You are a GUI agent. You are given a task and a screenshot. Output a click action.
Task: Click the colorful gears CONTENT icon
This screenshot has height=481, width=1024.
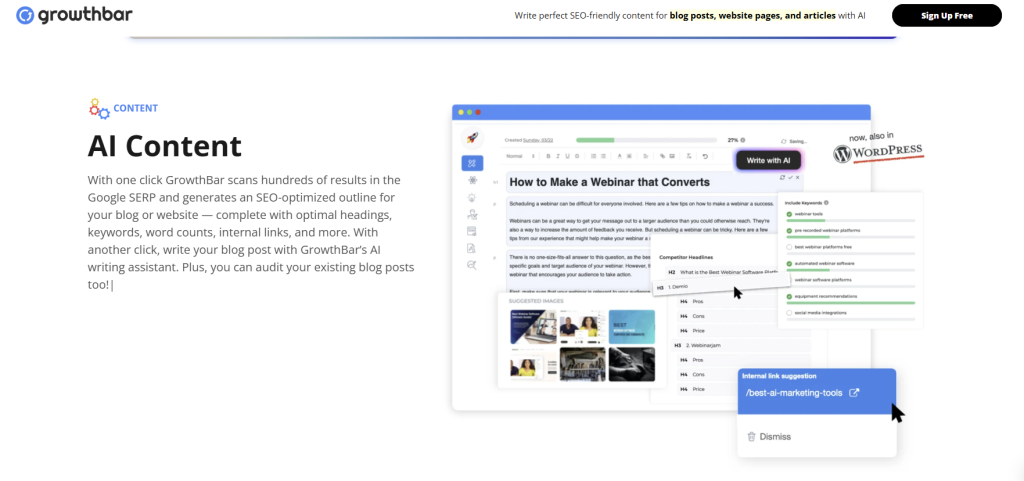99,108
